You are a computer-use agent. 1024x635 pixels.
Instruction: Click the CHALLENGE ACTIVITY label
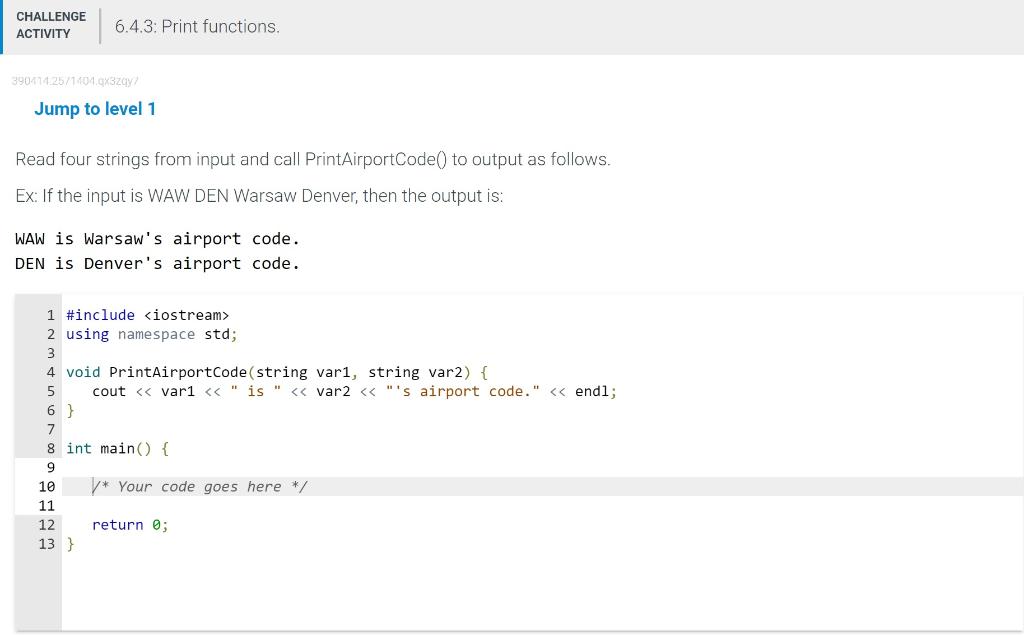click(50, 24)
